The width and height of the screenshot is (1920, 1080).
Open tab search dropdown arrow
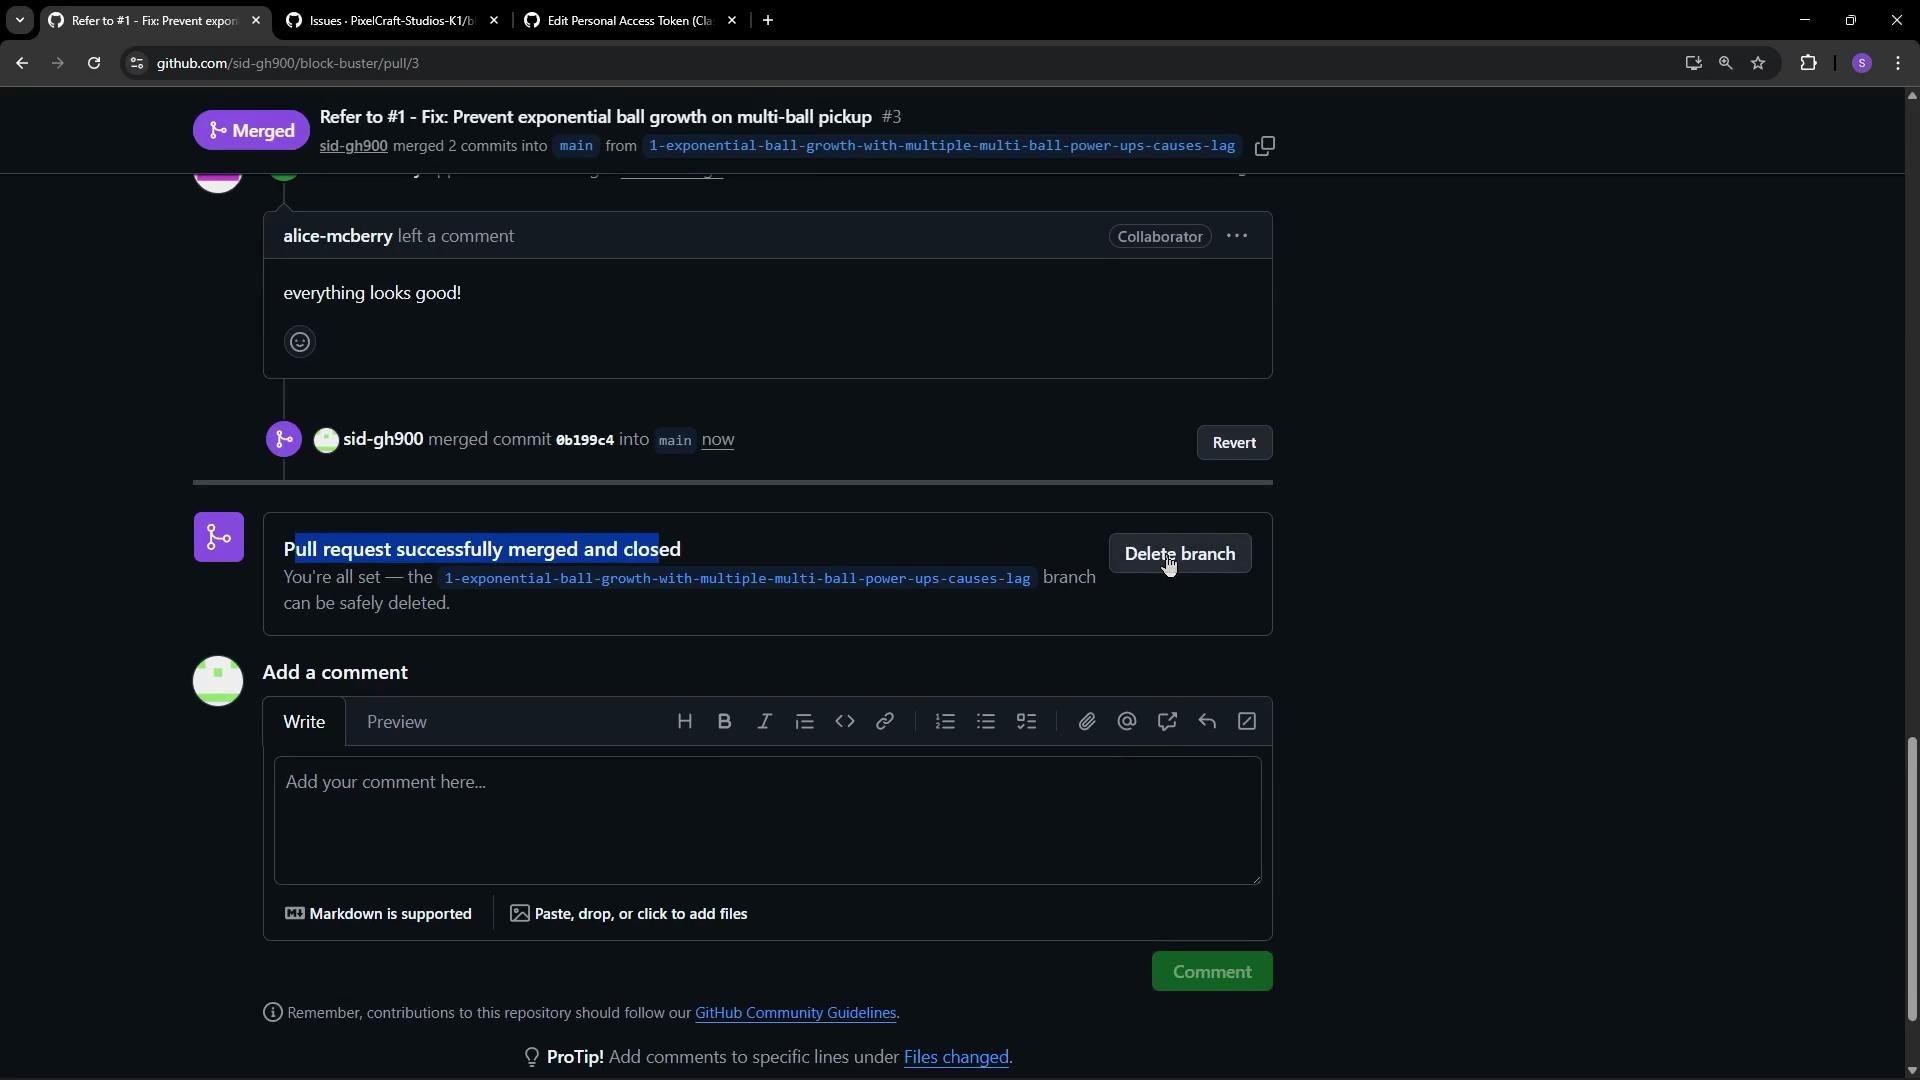click(19, 20)
